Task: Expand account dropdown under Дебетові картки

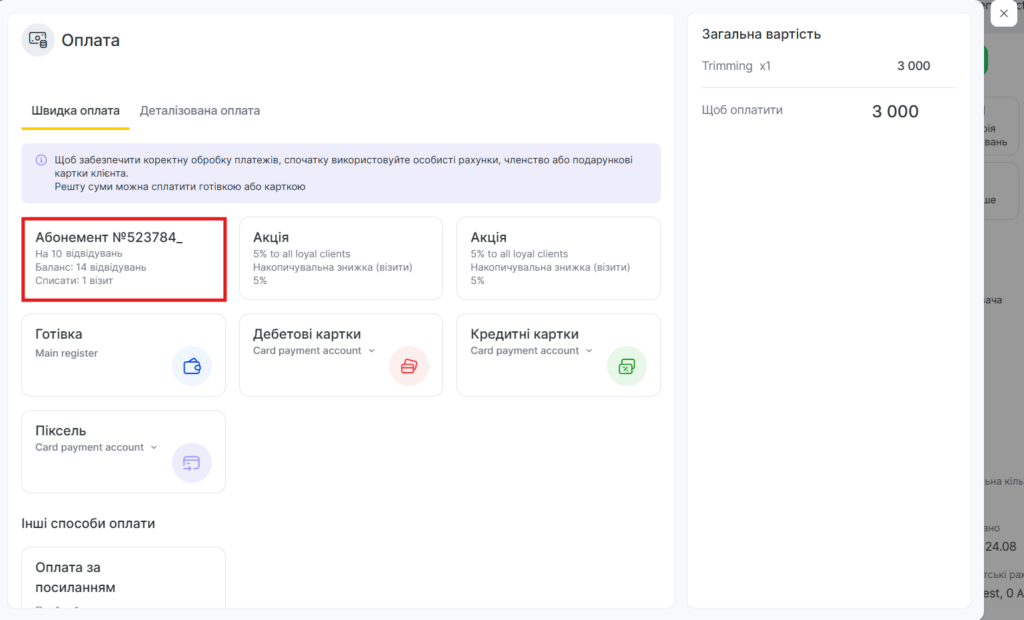Action: click(372, 351)
